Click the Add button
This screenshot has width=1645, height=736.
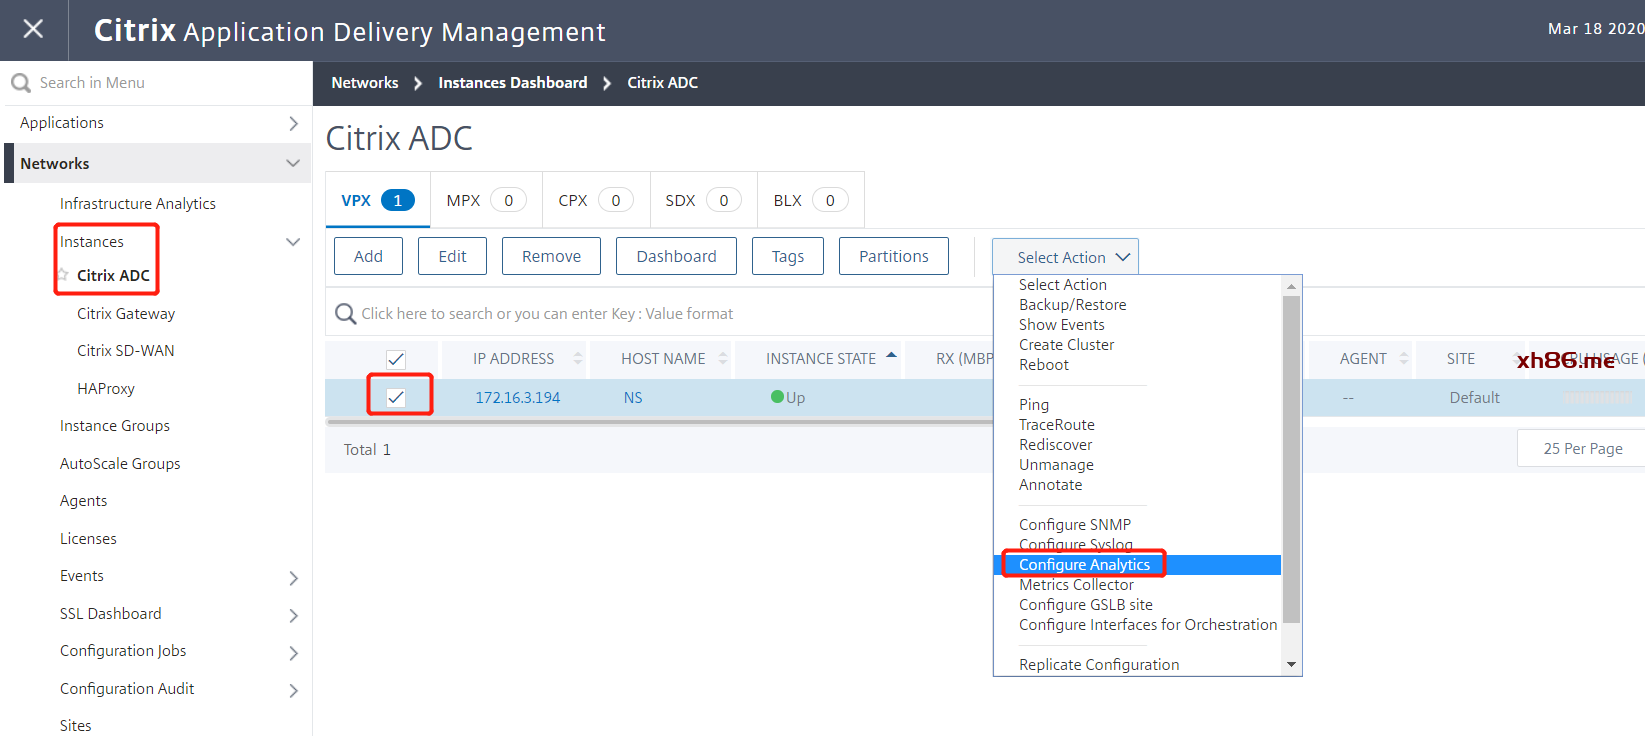(x=368, y=256)
